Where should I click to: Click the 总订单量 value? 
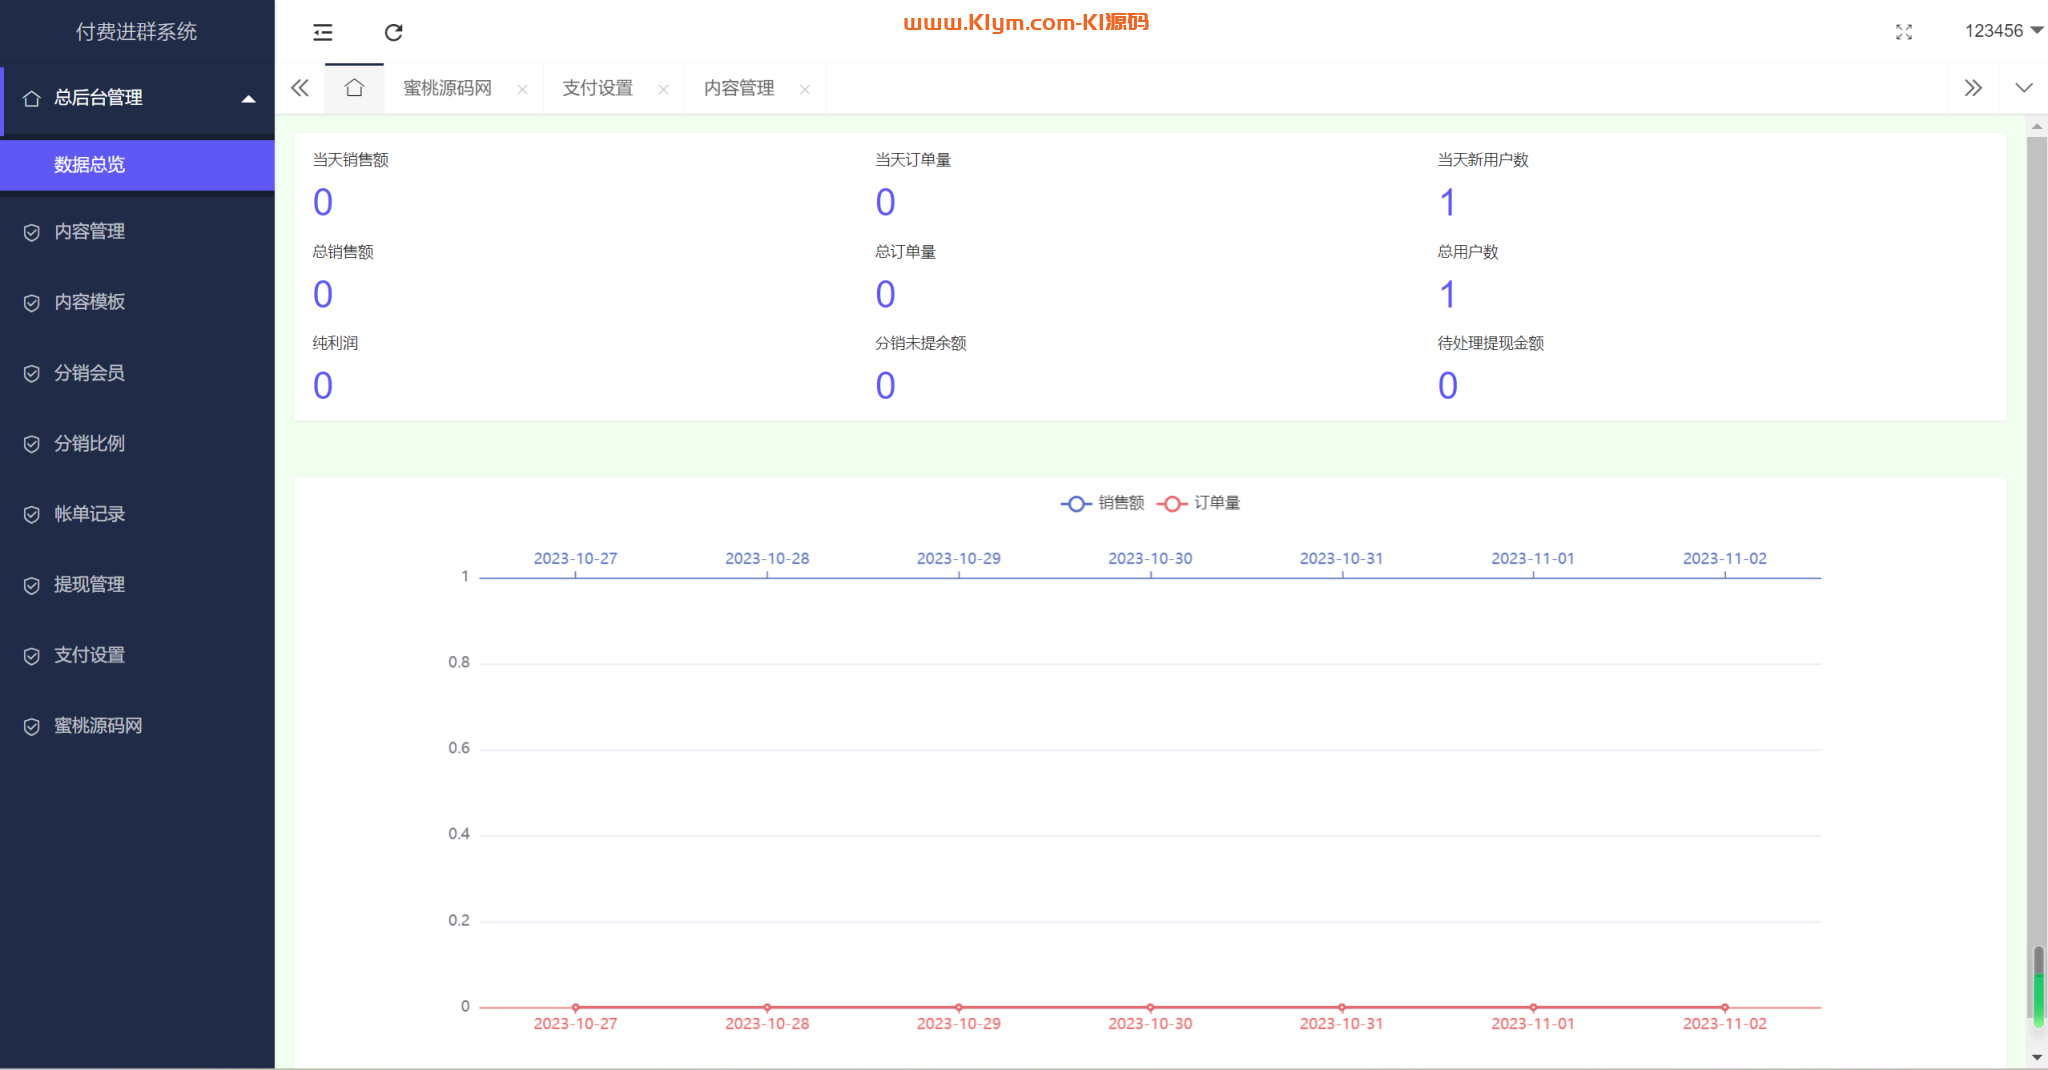pos(885,295)
